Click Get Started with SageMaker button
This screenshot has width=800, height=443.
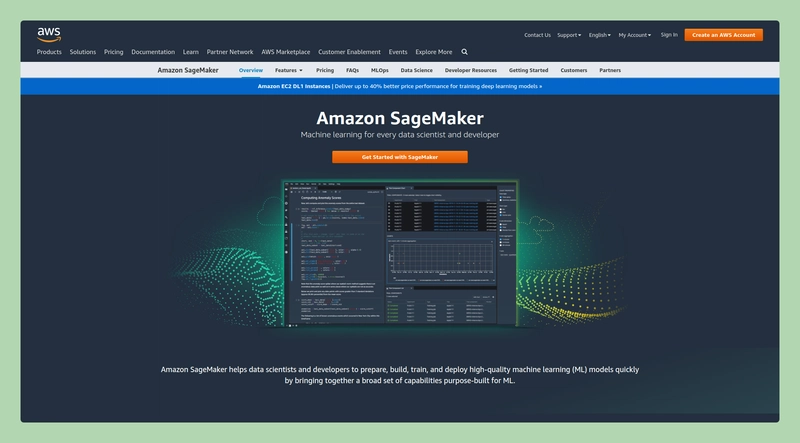click(399, 157)
